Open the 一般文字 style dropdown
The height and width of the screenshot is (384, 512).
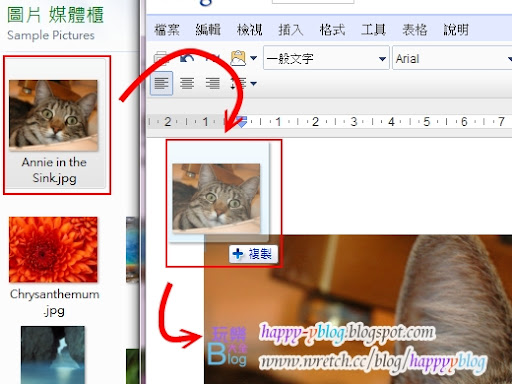[x=326, y=58]
